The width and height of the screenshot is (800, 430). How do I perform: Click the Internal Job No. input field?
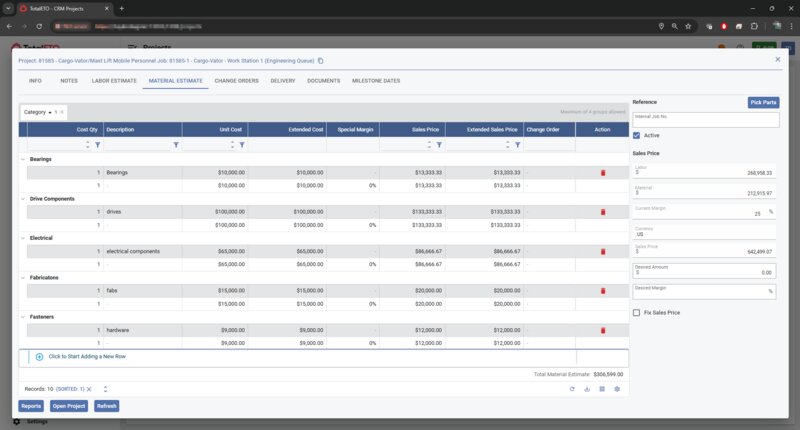coord(705,122)
